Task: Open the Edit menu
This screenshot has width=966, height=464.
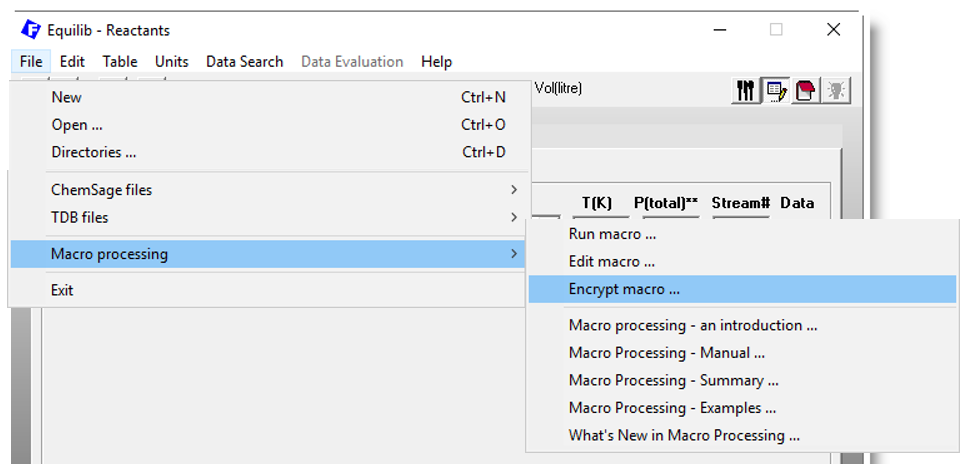Action: pyautogui.click(x=72, y=62)
